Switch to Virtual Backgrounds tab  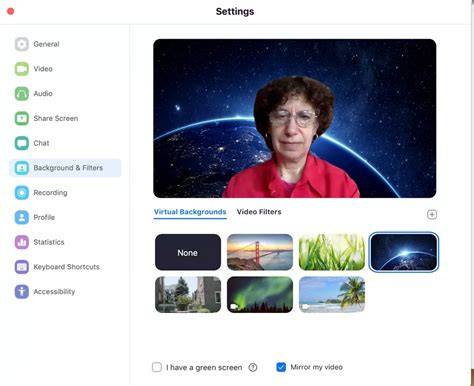pyautogui.click(x=190, y=212)
